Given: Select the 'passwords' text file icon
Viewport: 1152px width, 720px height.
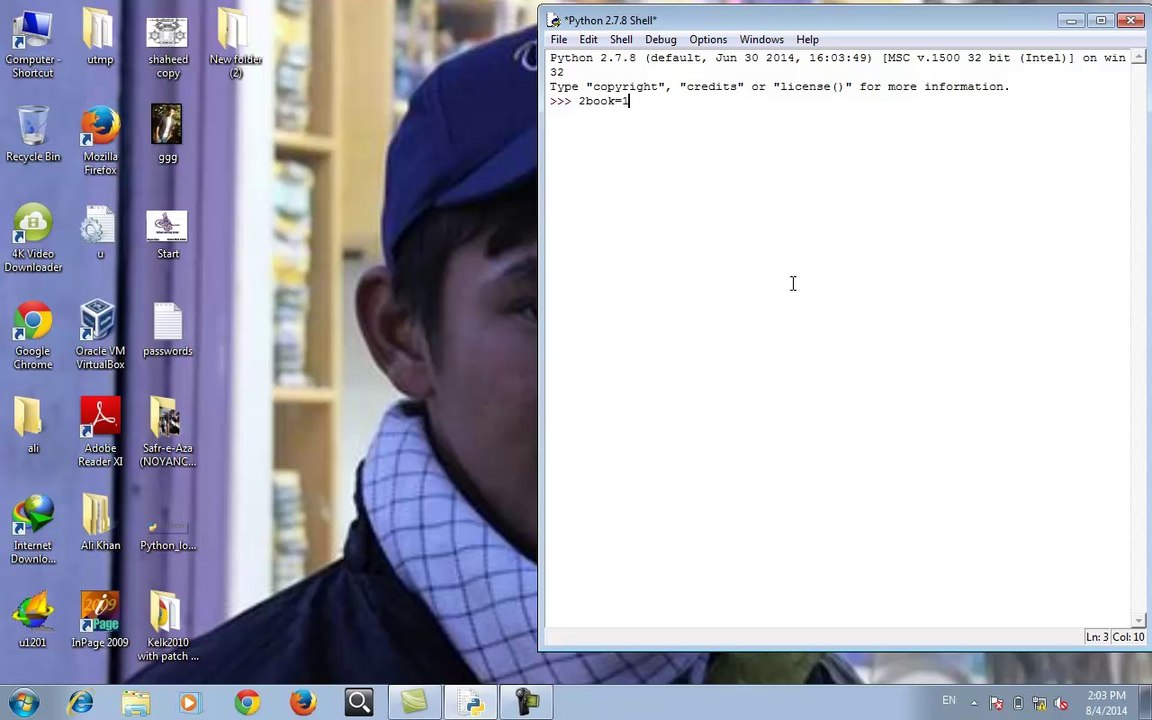Looking at the screenshot, I should coord(168,329).
